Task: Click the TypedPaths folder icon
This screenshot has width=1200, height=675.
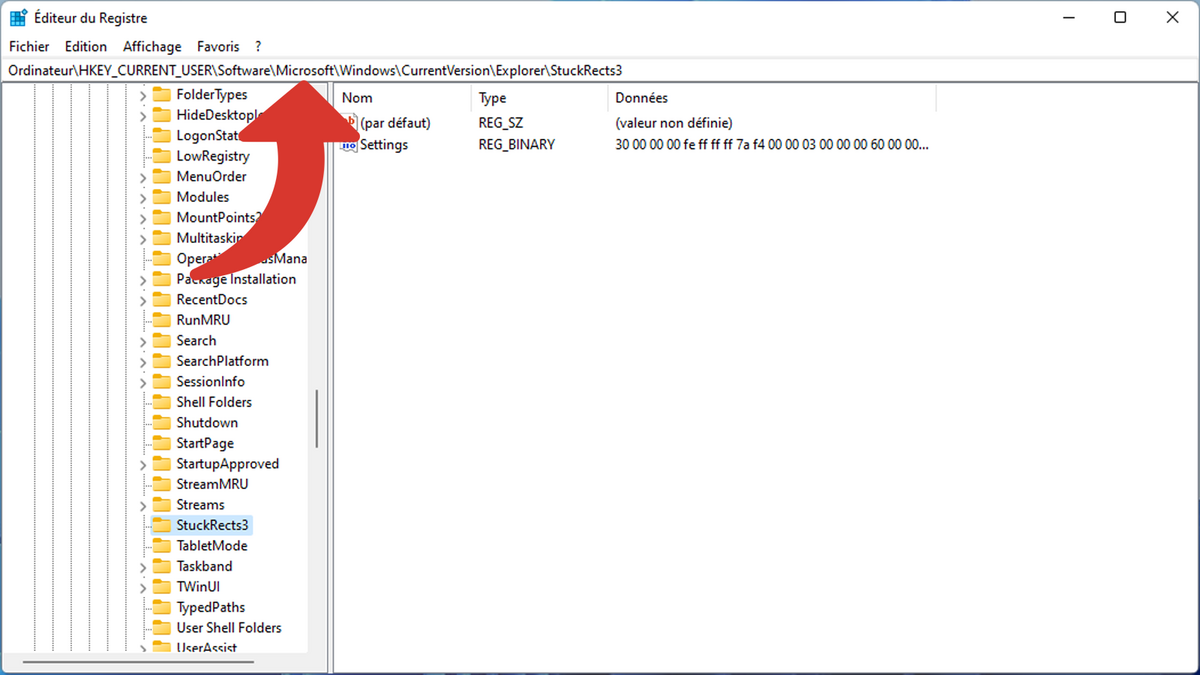Action: tap(161, 607)
